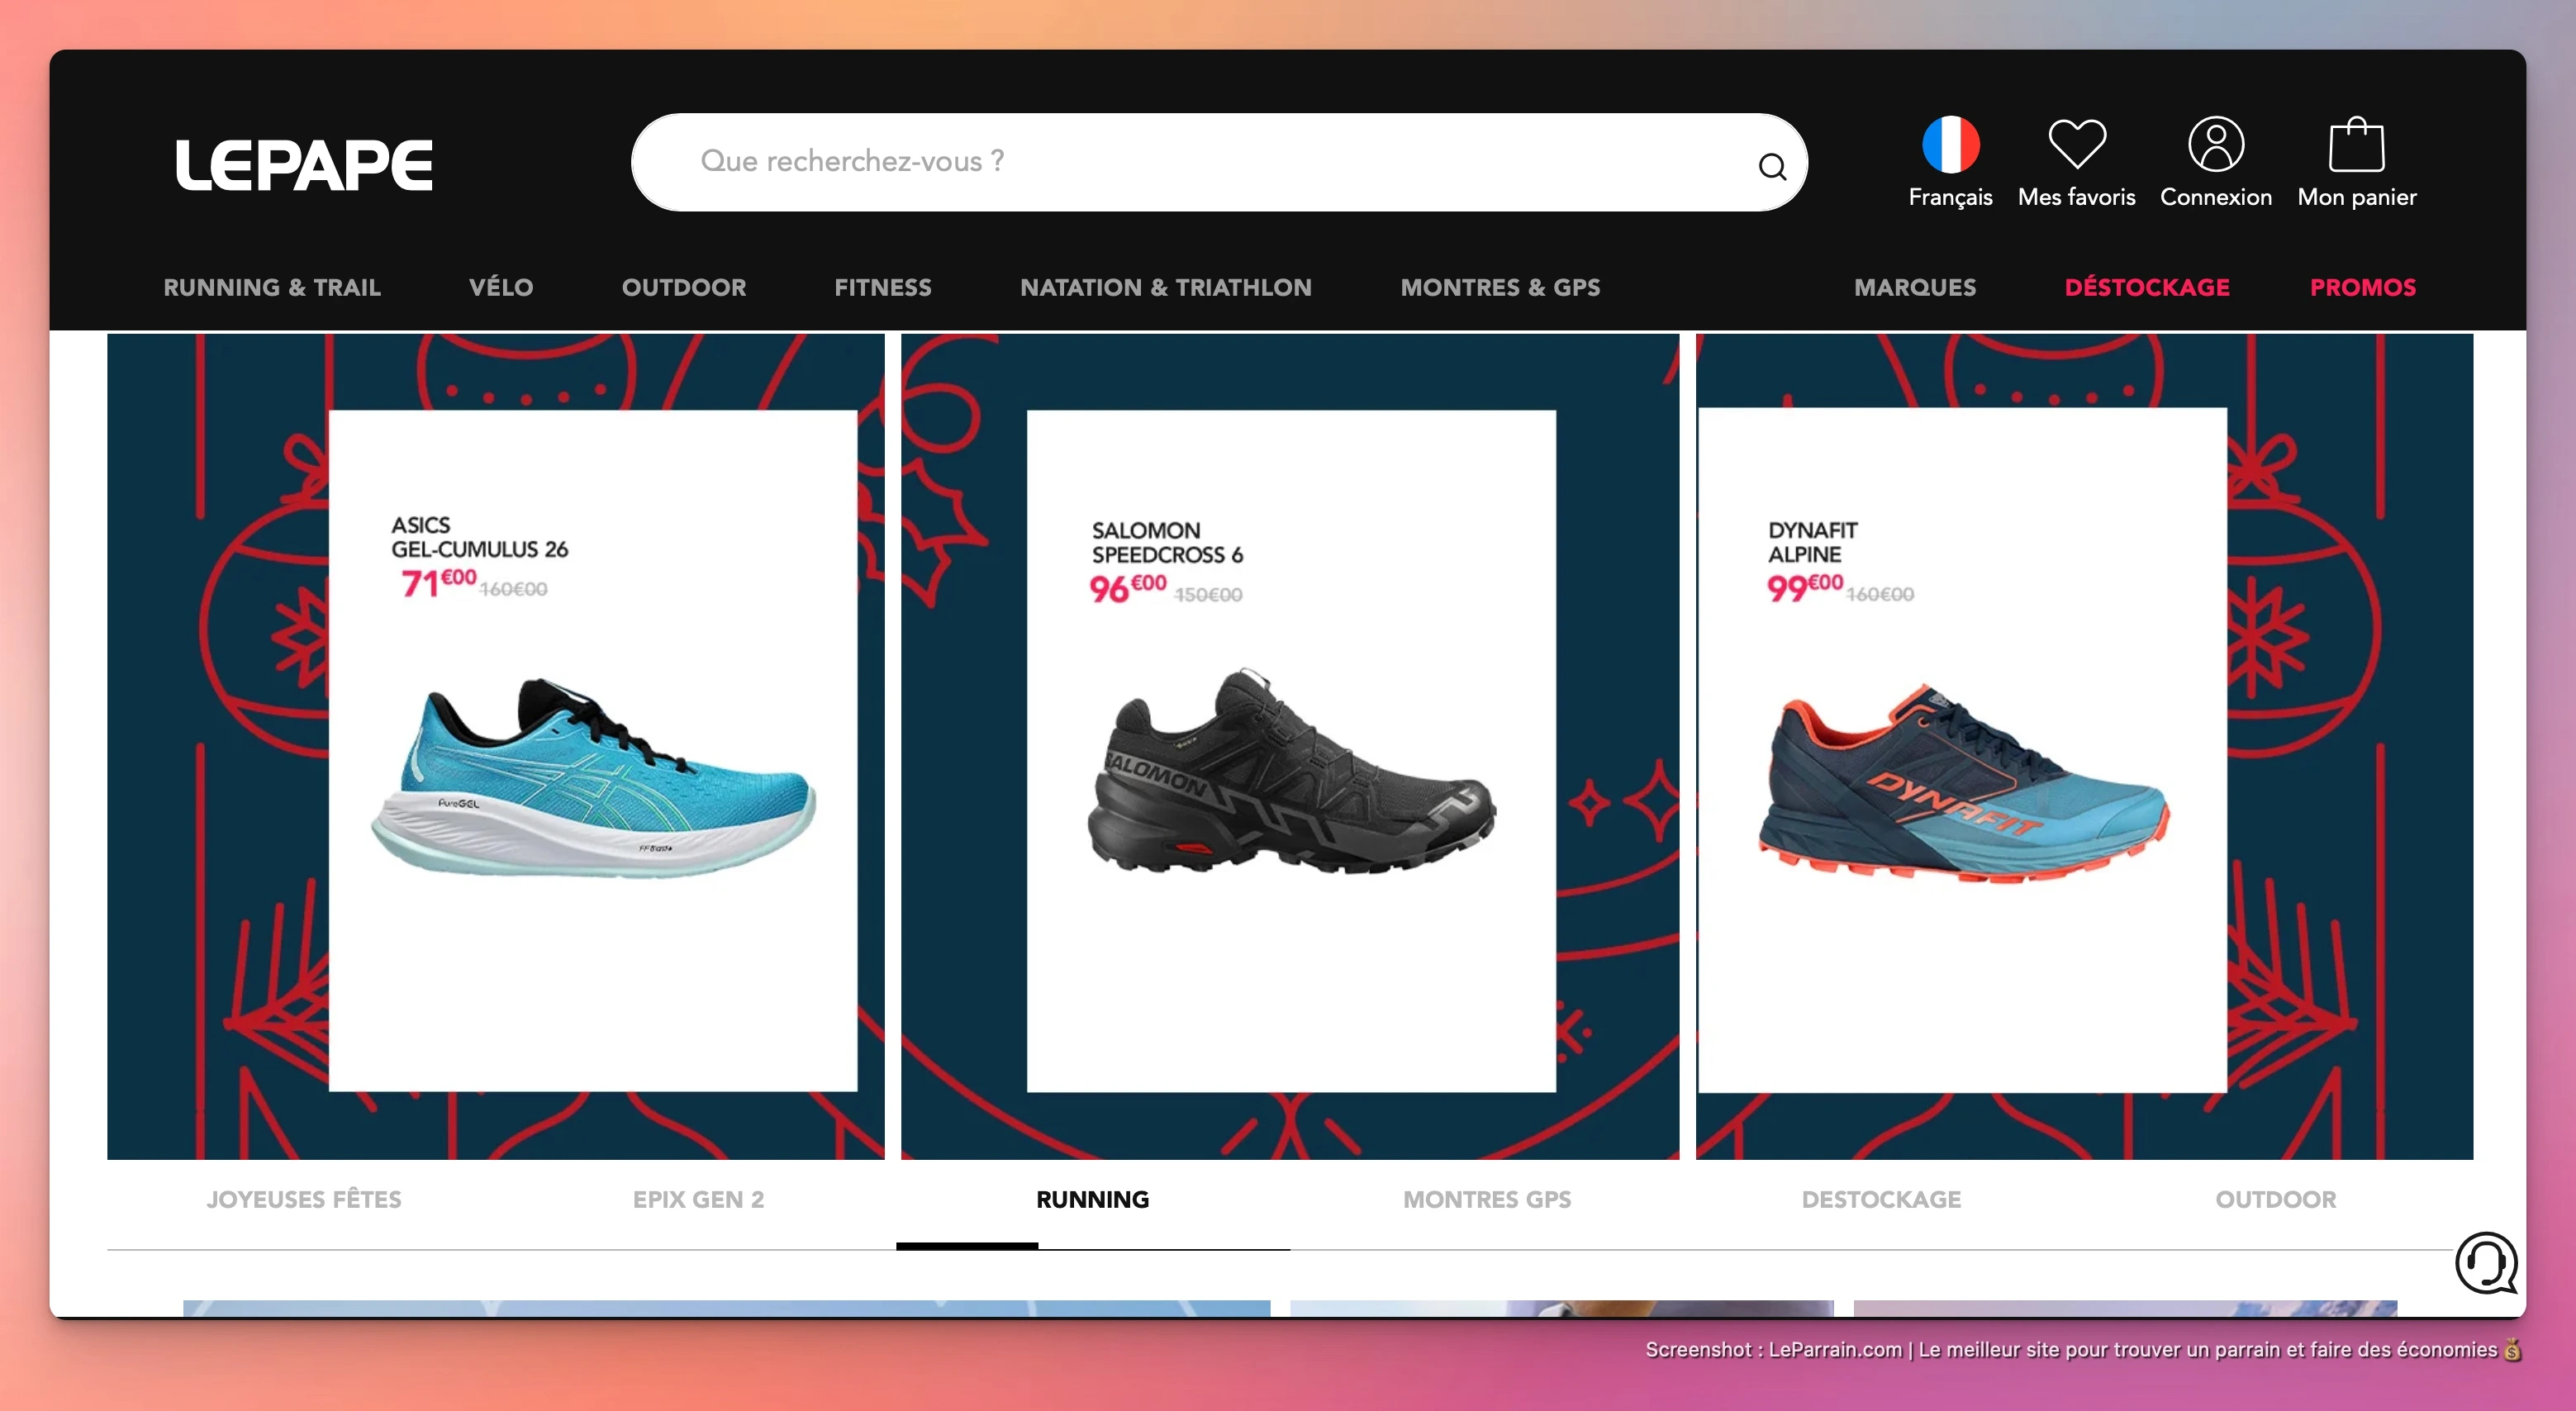Open the Vélo menu
This screenshot has height=1411, width=2576.
coord(501,288)
